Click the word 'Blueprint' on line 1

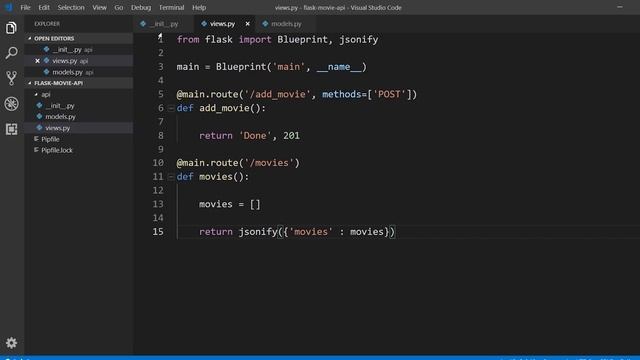pos(302,40)
